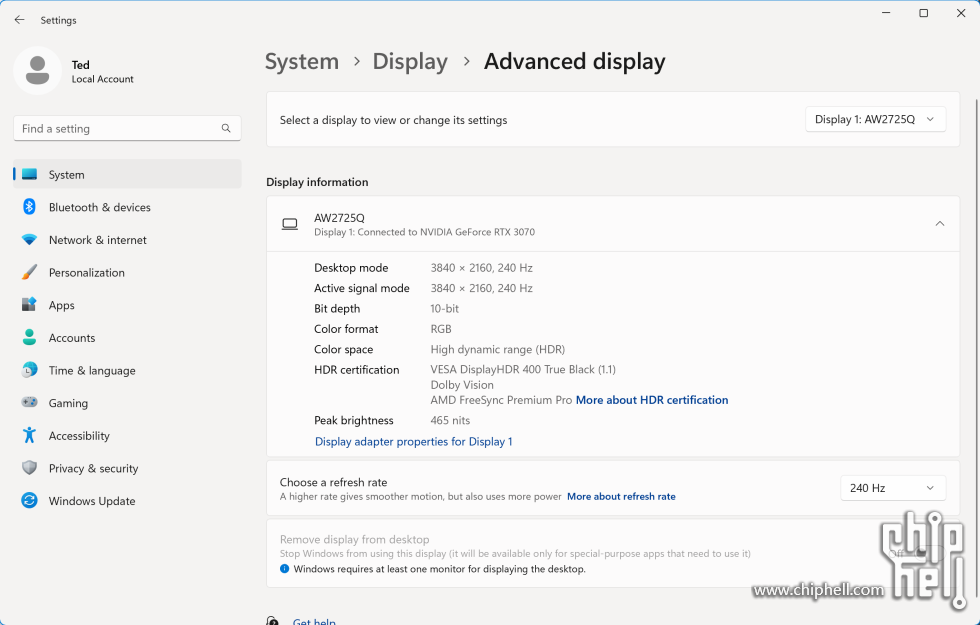
Task: Click the Apps icon in sidebar
Action: pos(29,304)
